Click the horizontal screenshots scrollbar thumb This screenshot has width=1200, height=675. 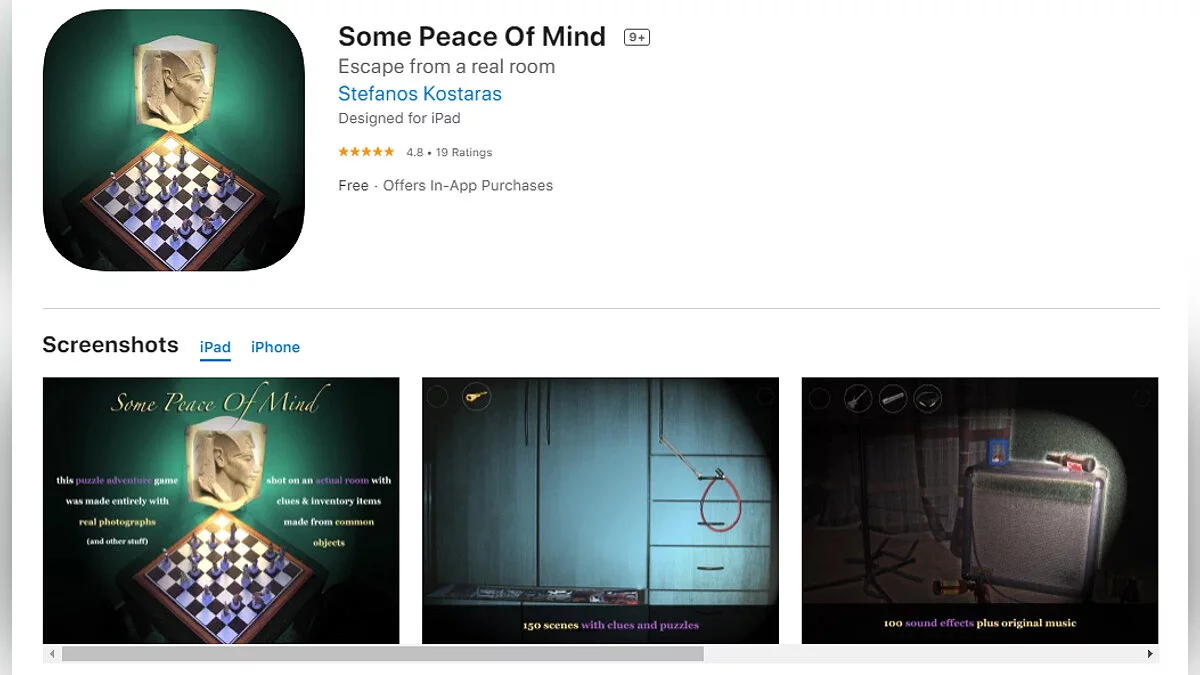382,654
